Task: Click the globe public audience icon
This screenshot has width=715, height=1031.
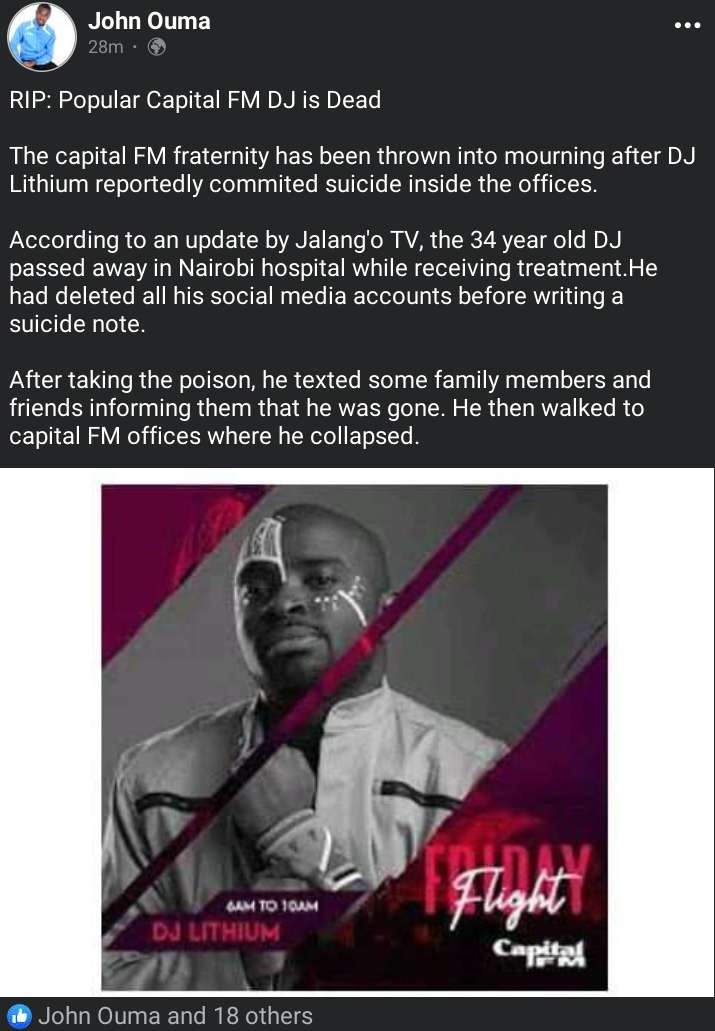Action: (157, 47)
